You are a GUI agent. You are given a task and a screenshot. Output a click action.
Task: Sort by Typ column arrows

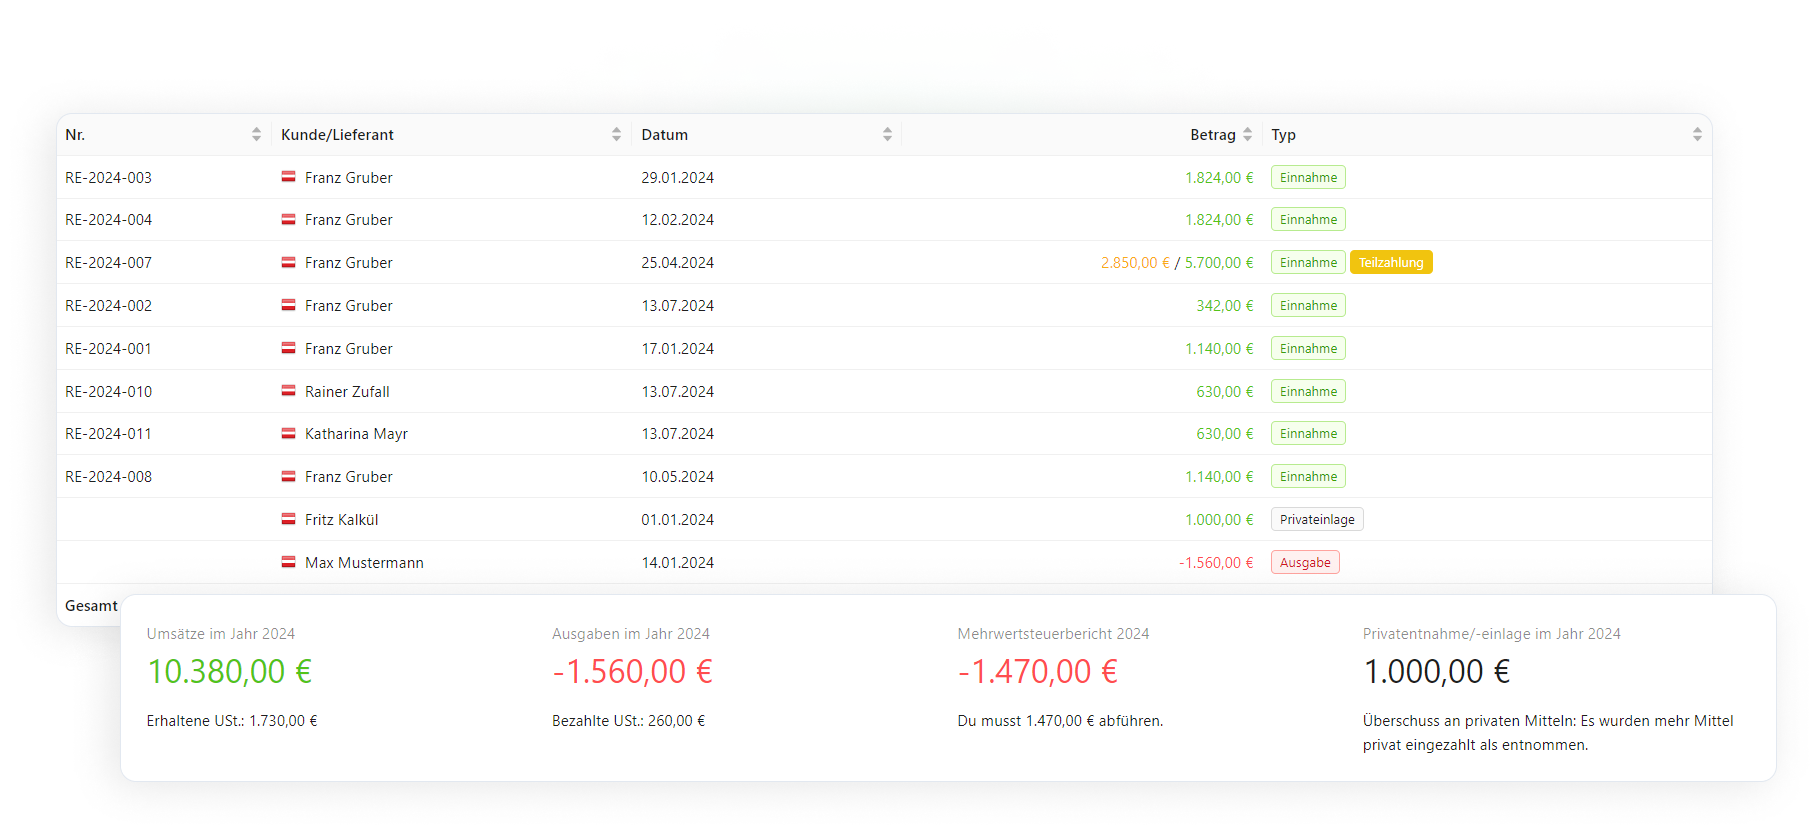click(1697, 135)
